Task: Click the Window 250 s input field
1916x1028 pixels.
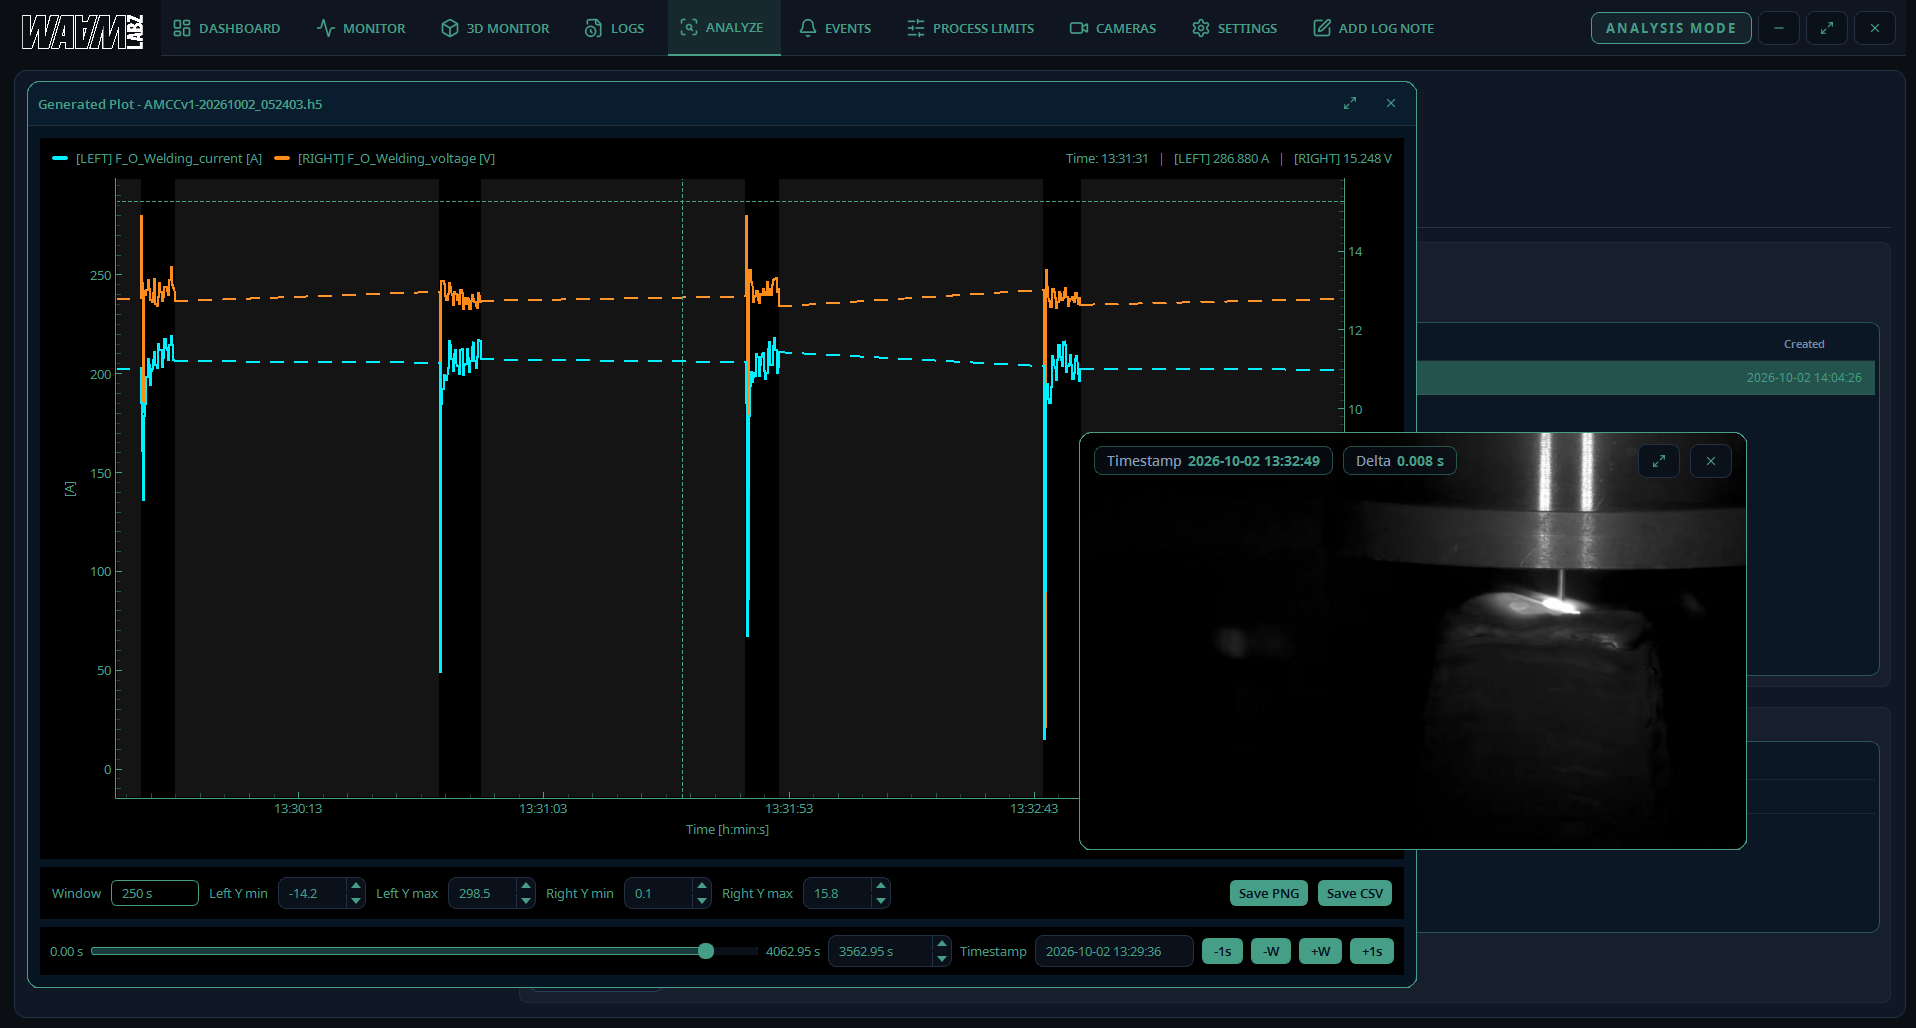Action: [x=155, y=893]
